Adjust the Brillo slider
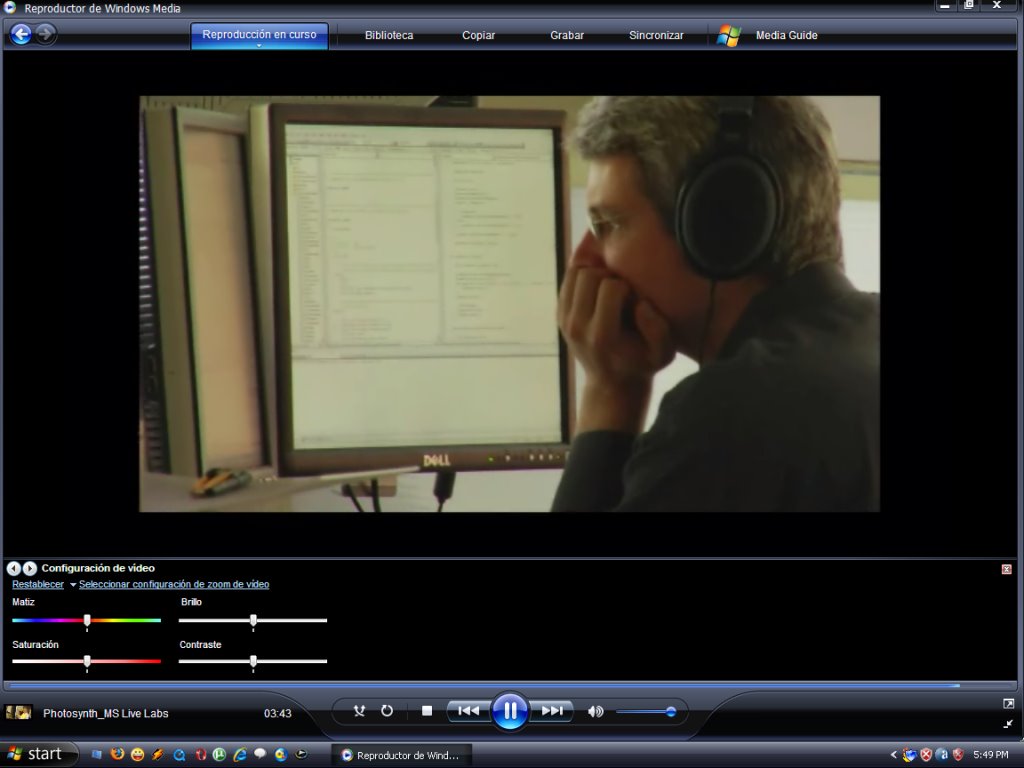Screen dimensions: 1024x768 click(x=253, y=620)
